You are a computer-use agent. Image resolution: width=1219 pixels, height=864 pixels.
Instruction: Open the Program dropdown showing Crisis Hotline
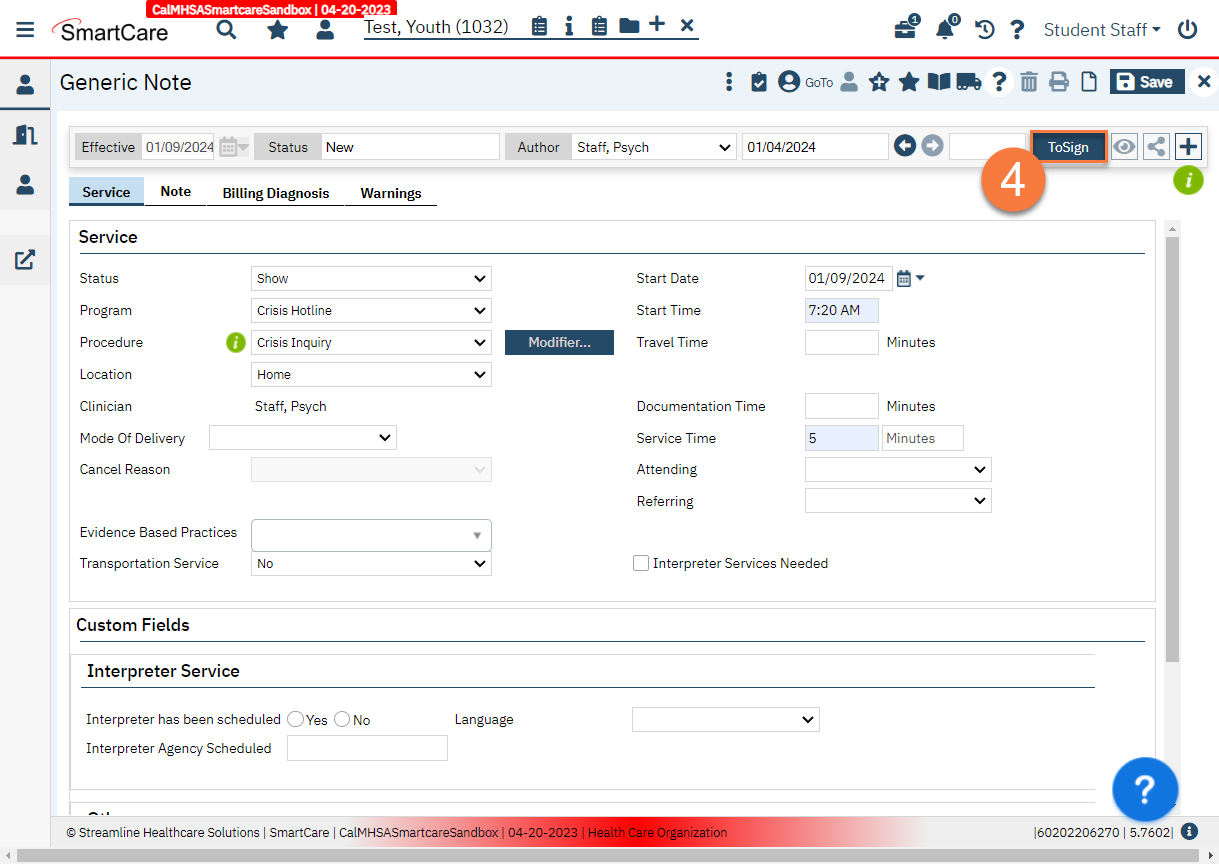371,310
